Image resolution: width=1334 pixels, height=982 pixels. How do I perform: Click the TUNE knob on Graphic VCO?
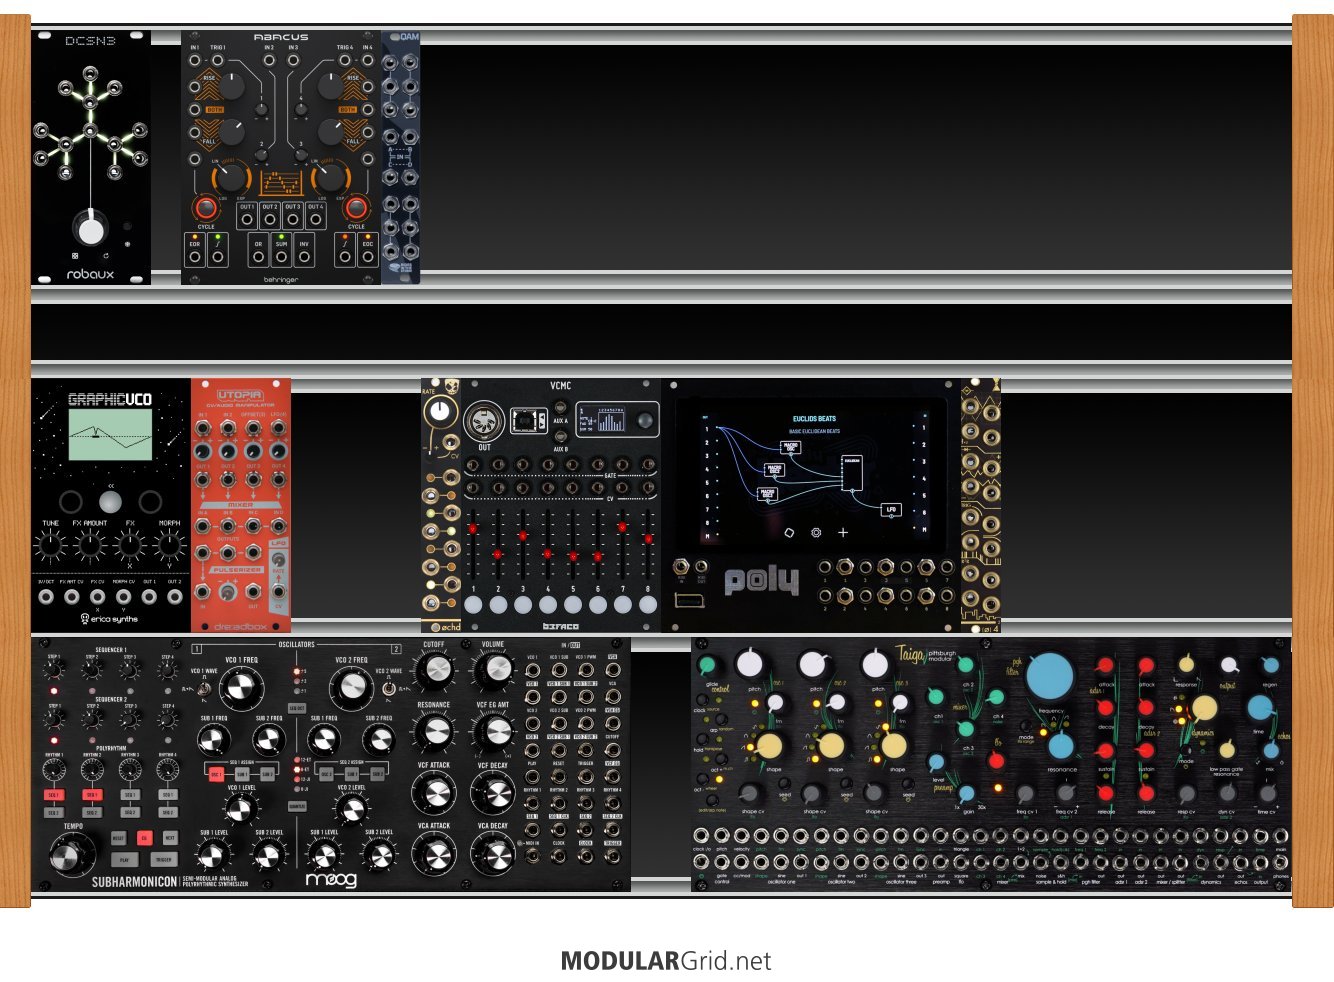click(x=50, y=546)
